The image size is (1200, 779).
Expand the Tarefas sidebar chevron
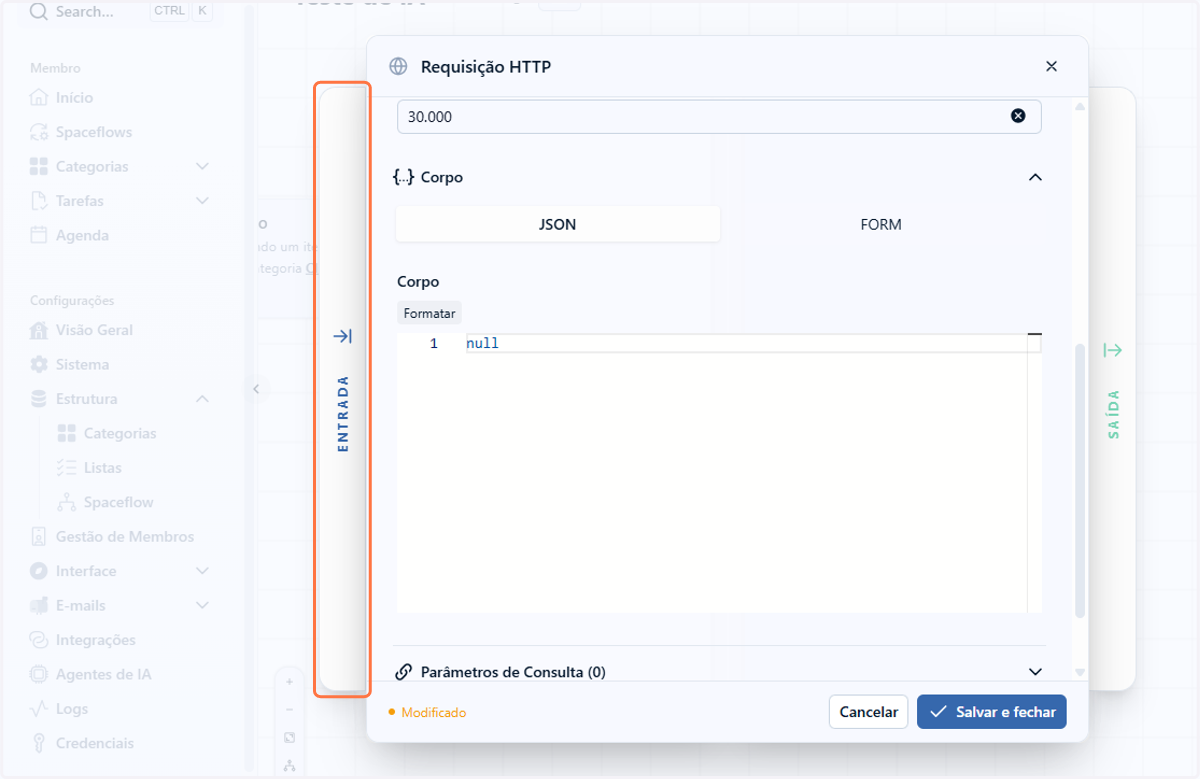click(202, 201)
